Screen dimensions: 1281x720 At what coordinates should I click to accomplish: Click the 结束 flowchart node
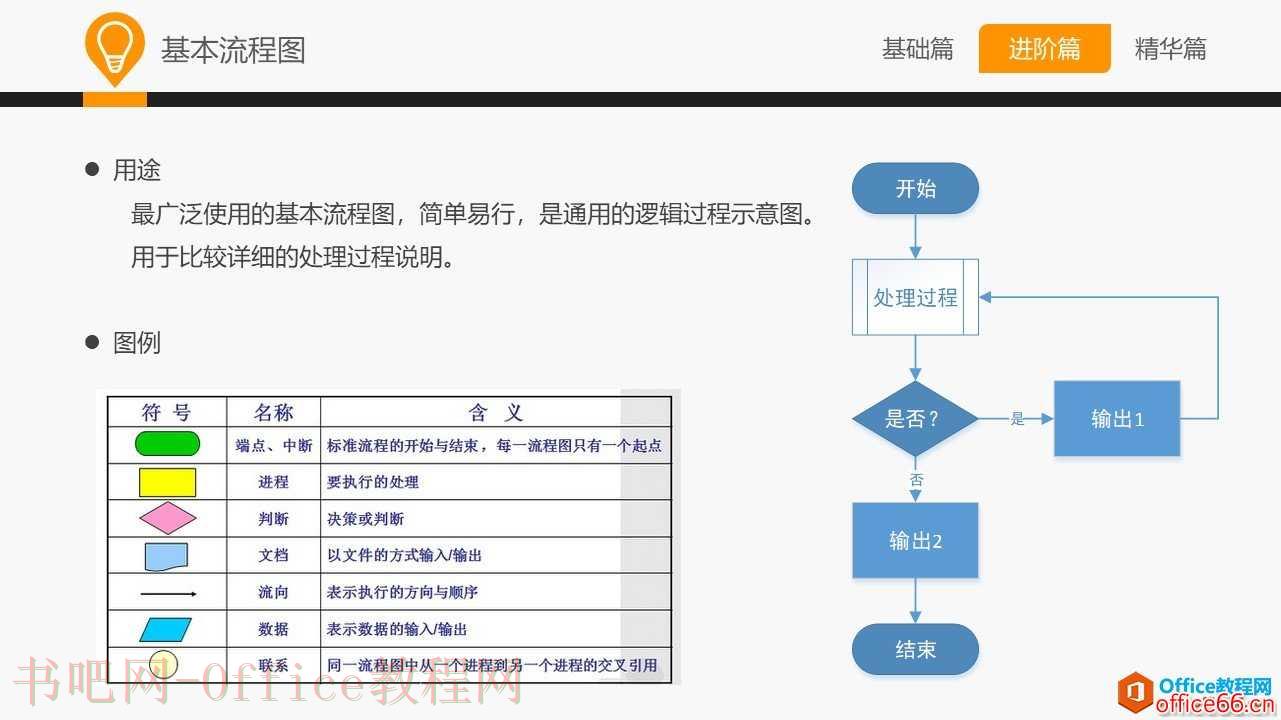[915, 649]
